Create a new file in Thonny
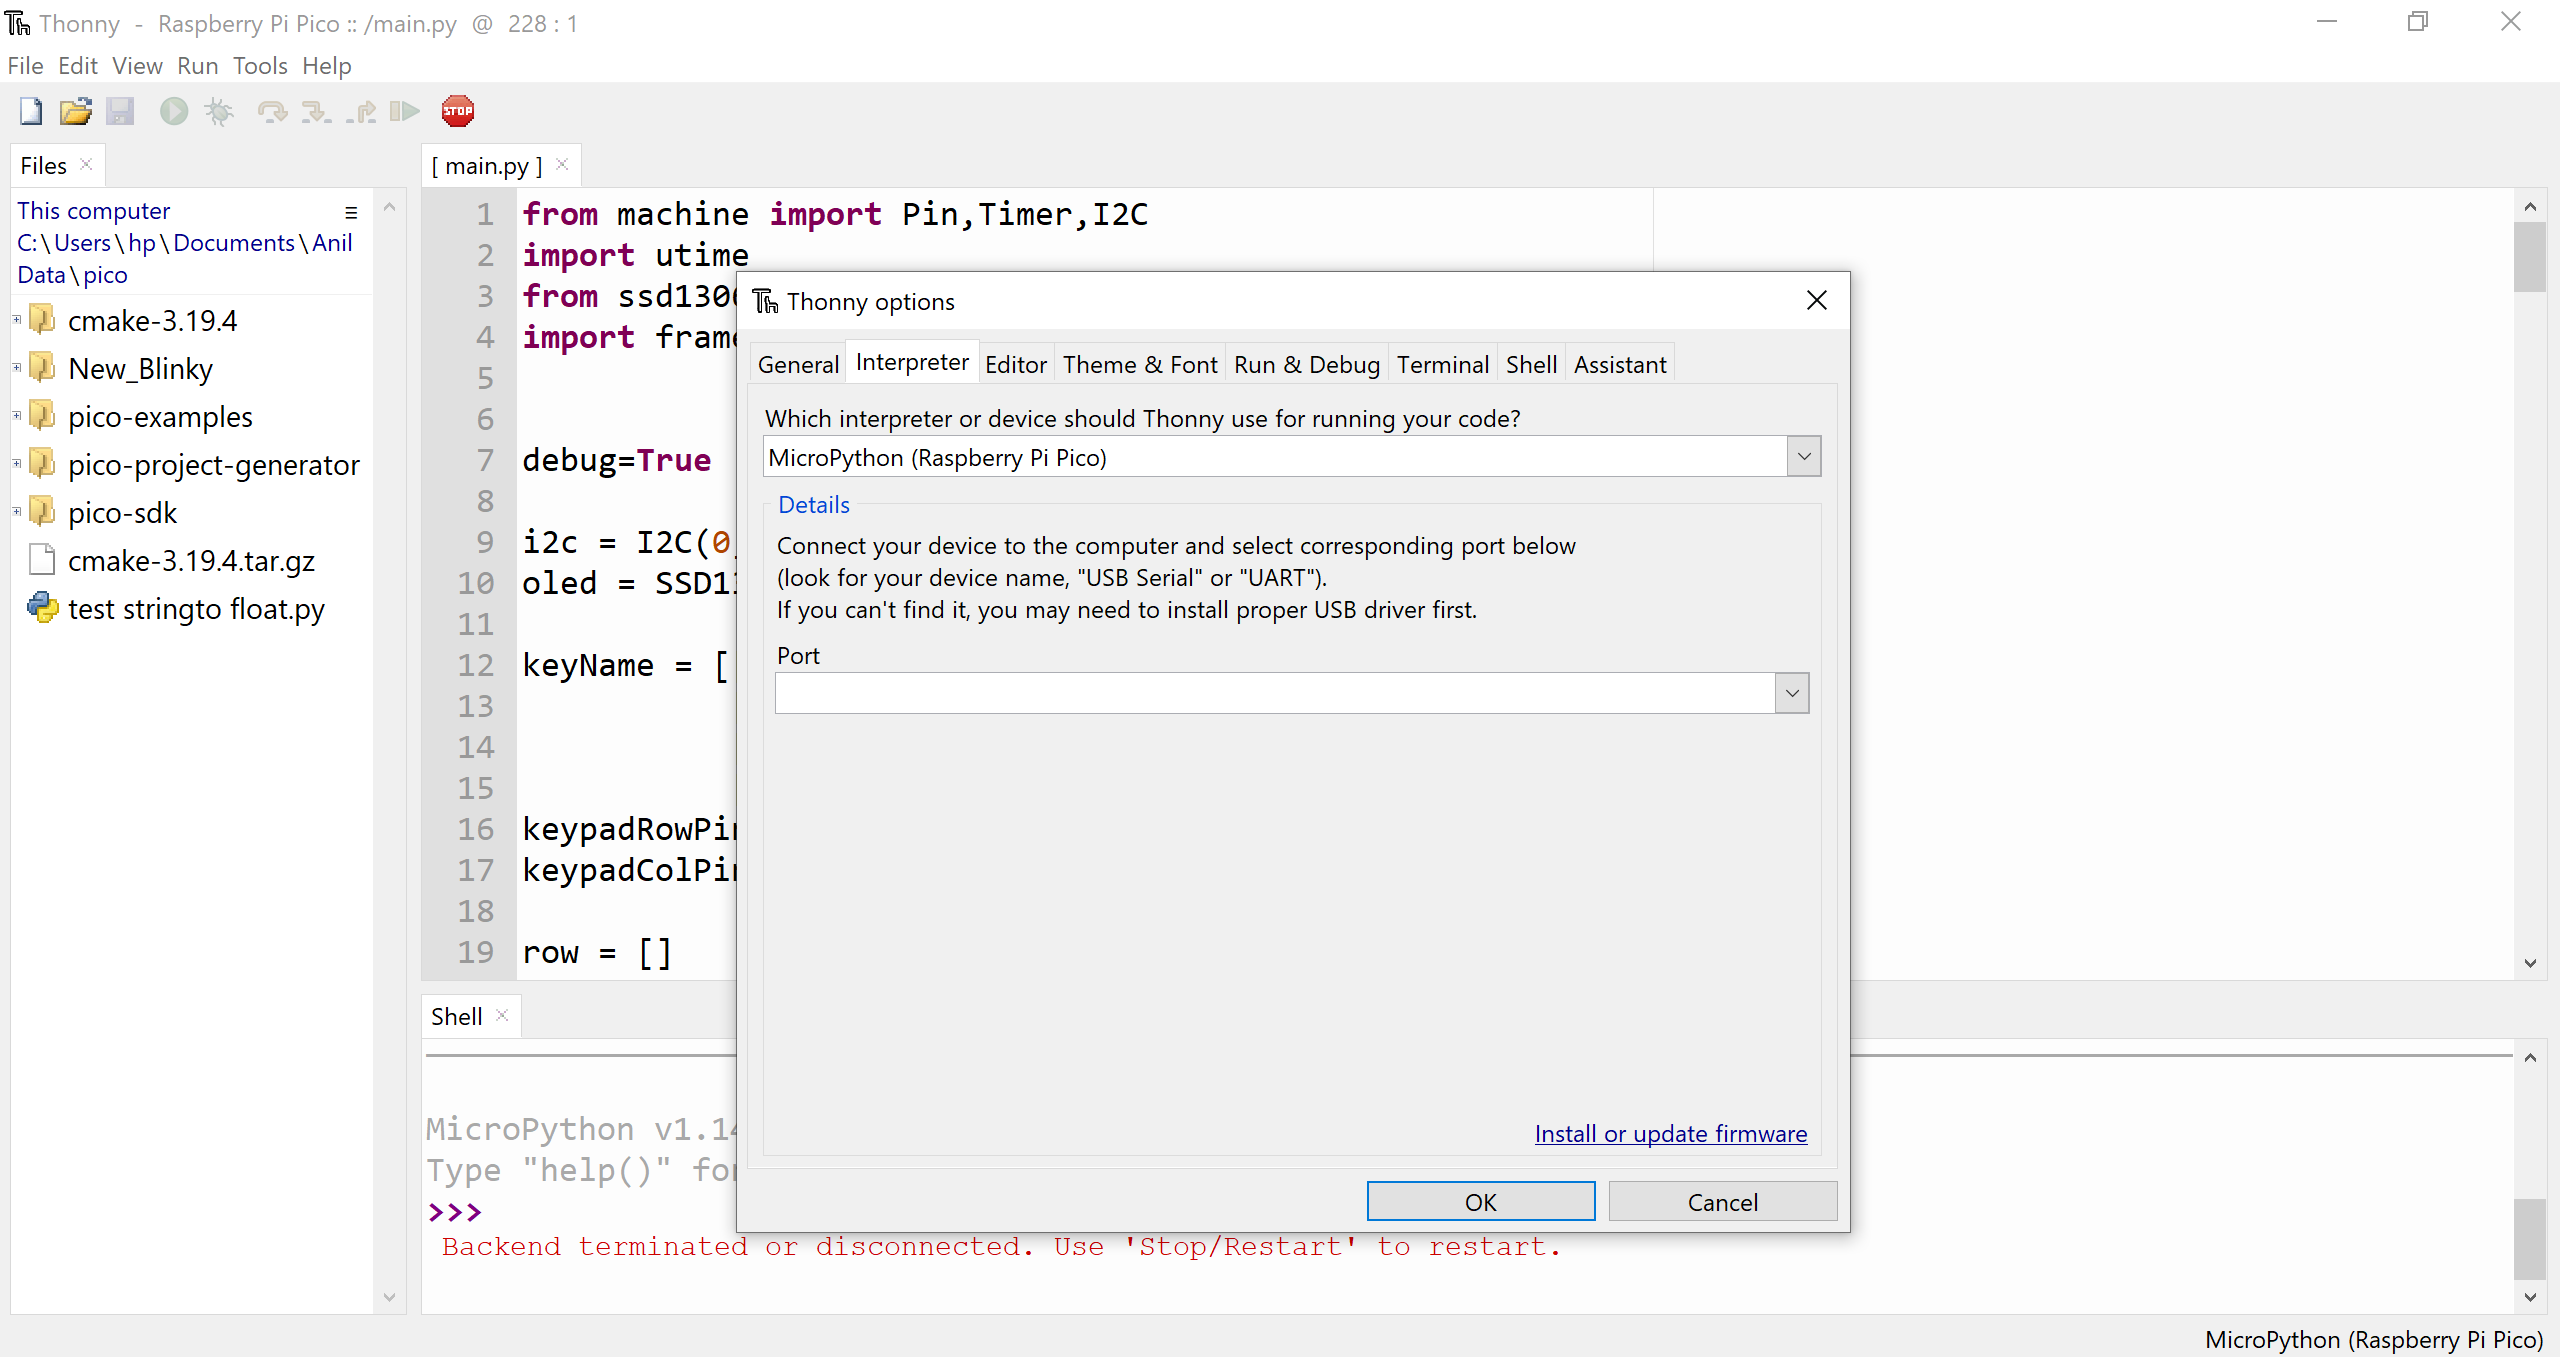 pyautogui.click(x=29, y=111)
